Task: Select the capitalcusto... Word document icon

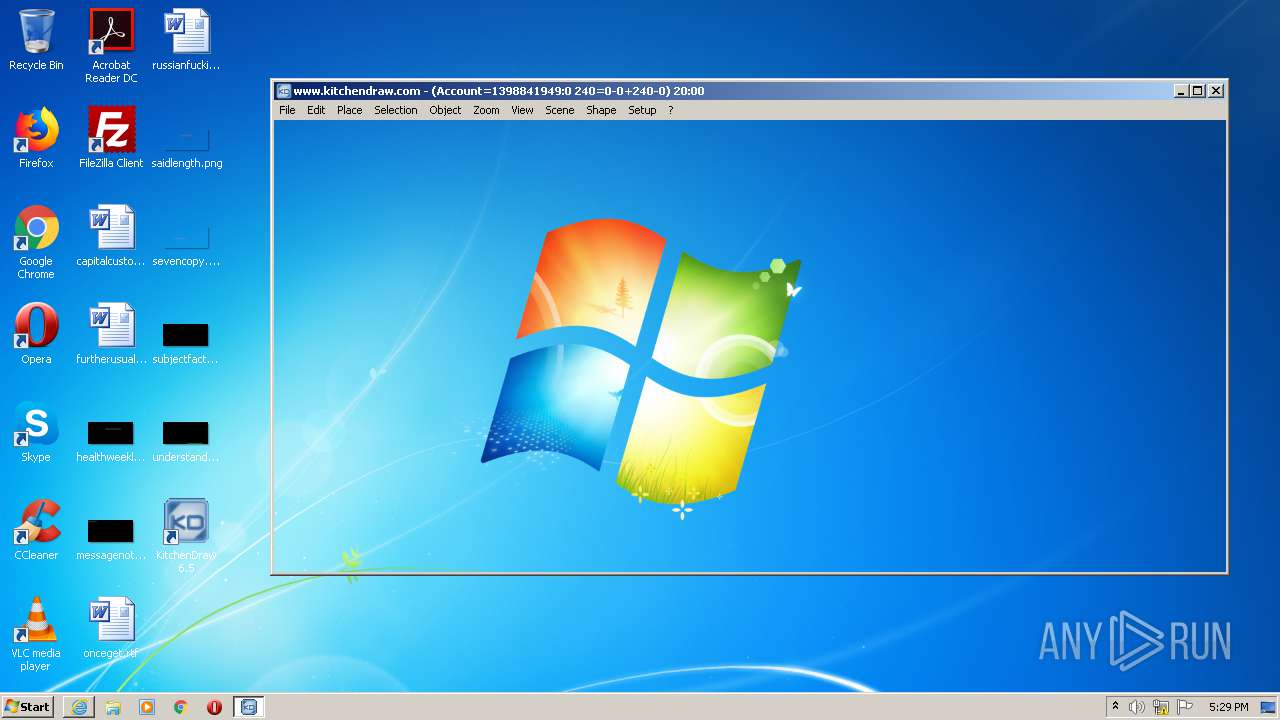Action: (111, 236)
